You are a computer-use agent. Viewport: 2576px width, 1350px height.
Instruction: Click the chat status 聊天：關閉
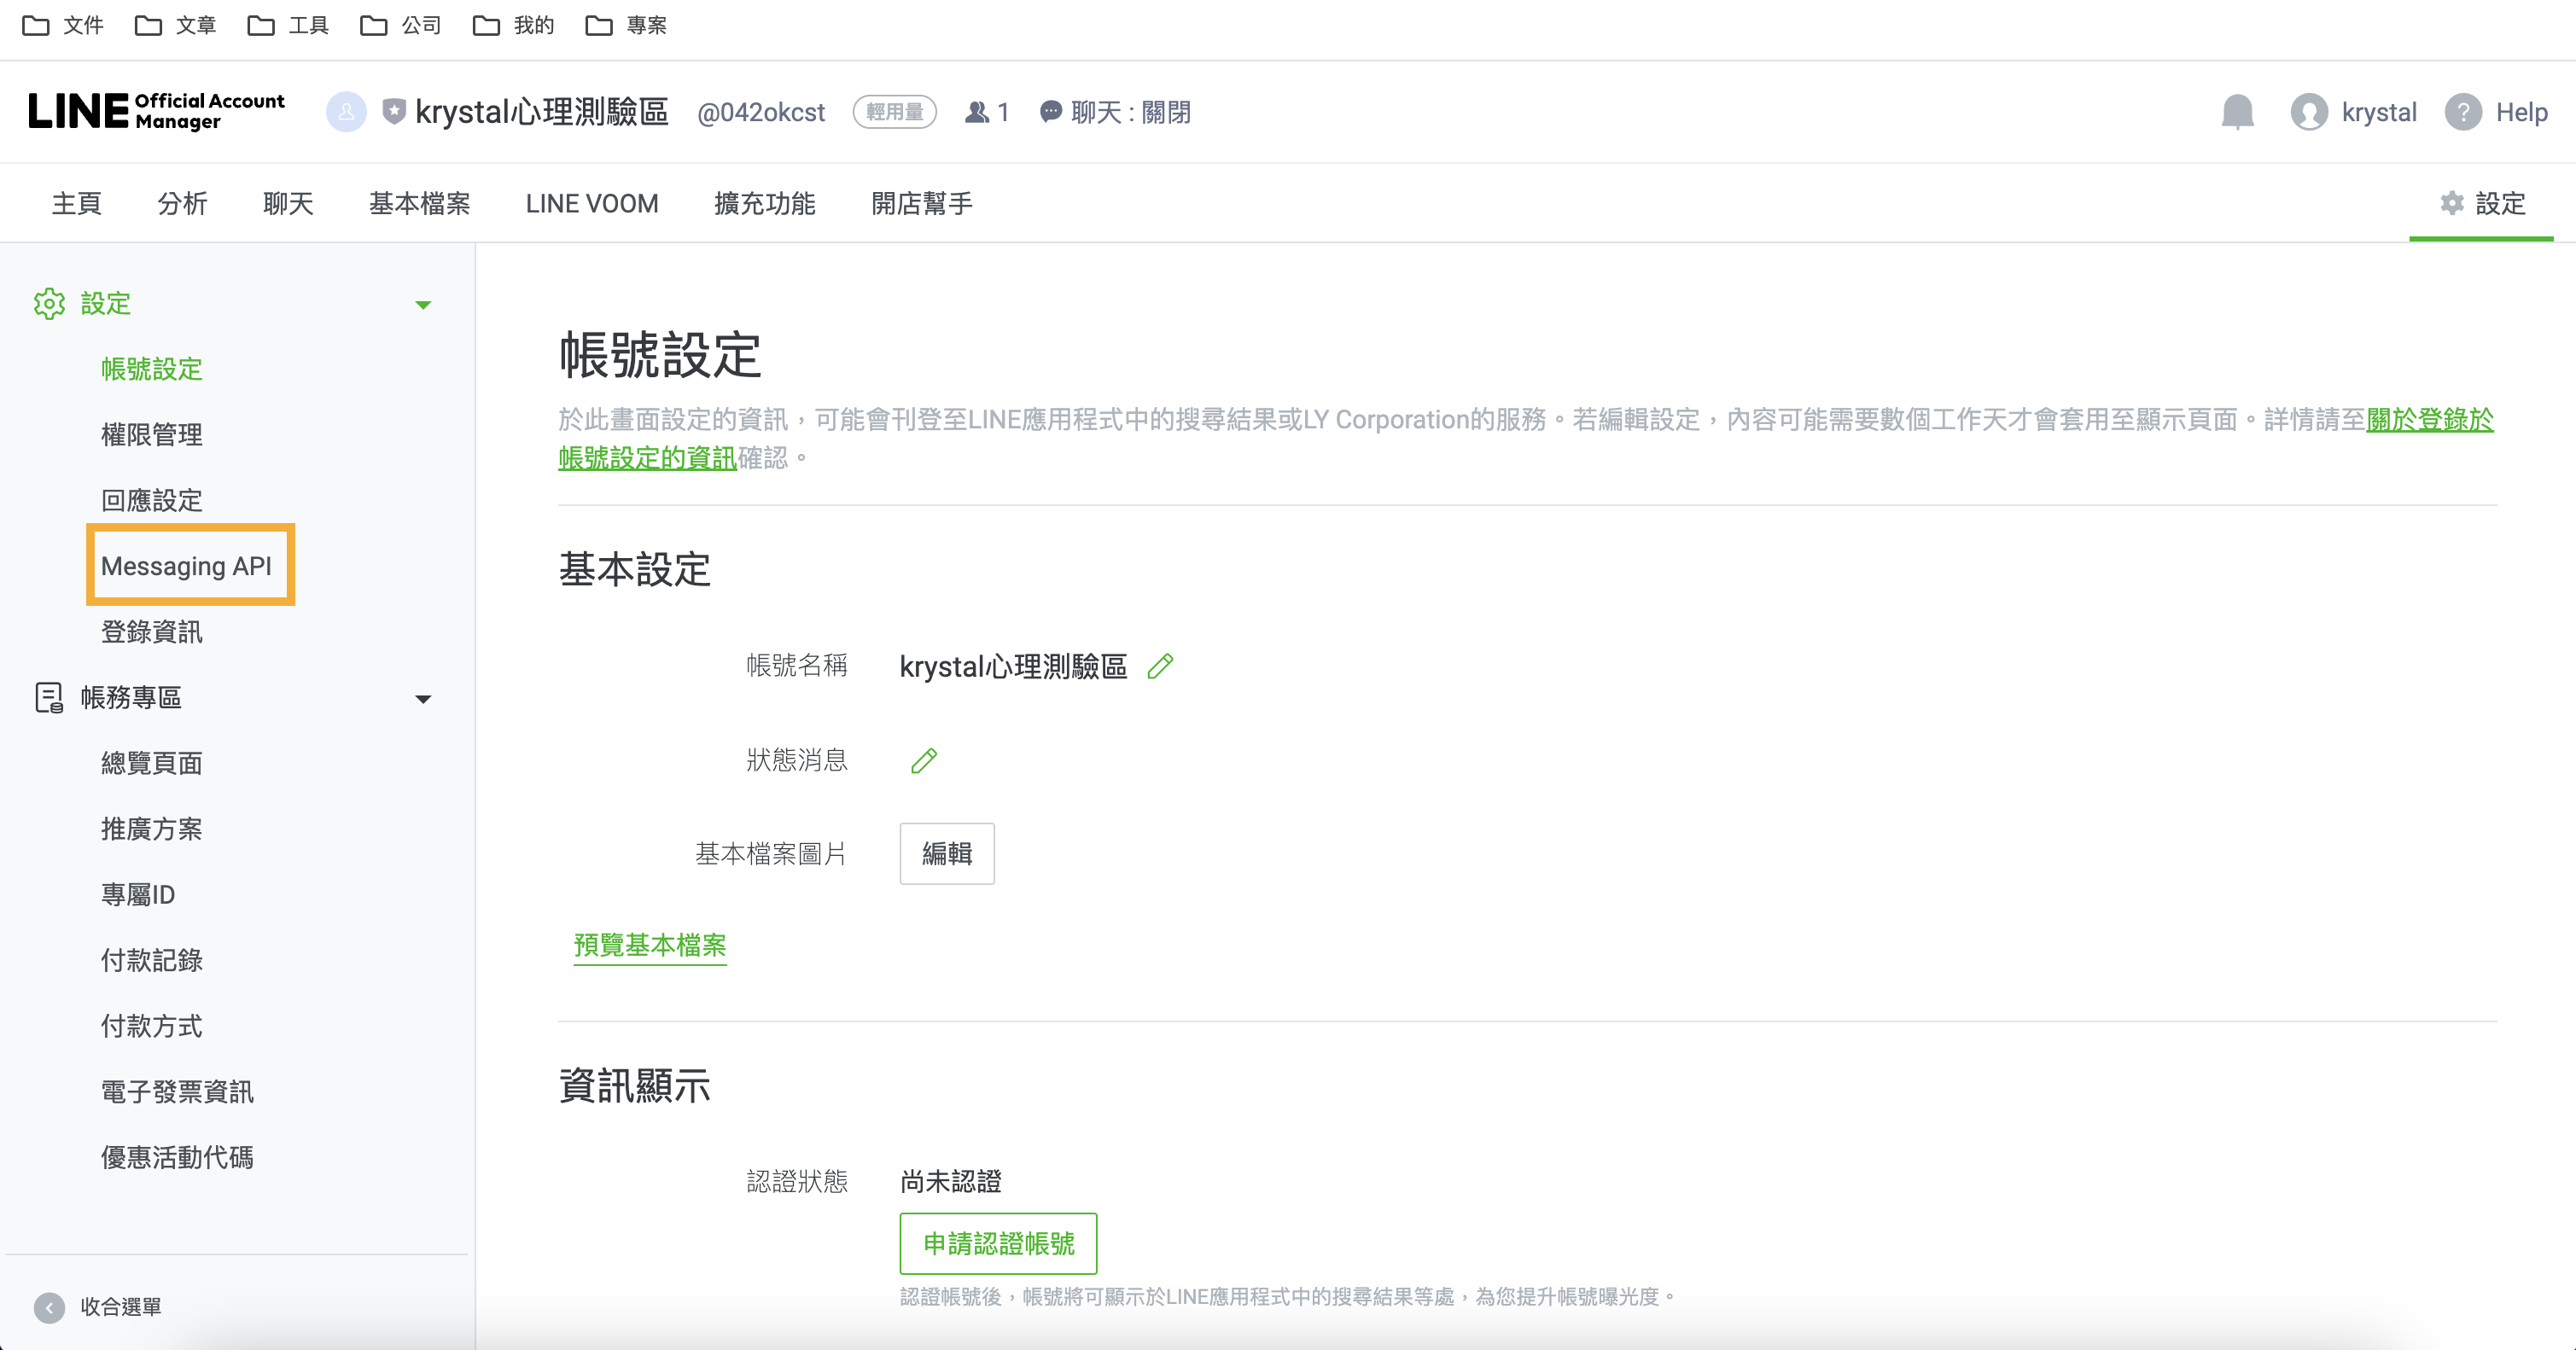click(x=1116, y=112)
